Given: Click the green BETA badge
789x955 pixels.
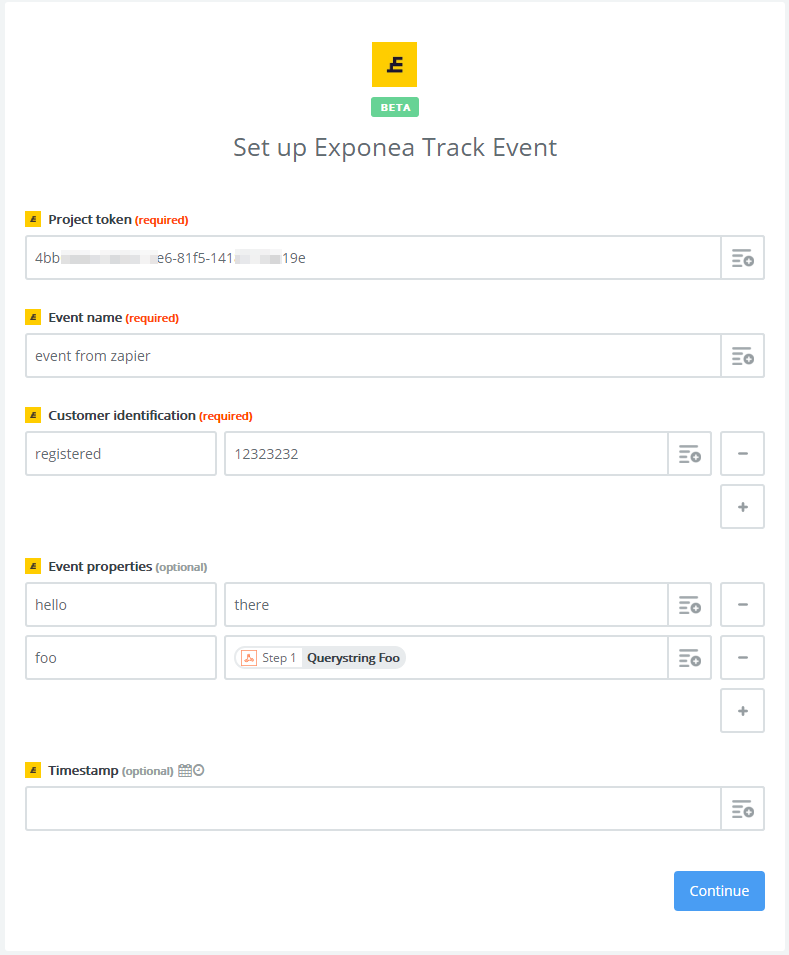Looking at the screenshot, I should (395, 107).
